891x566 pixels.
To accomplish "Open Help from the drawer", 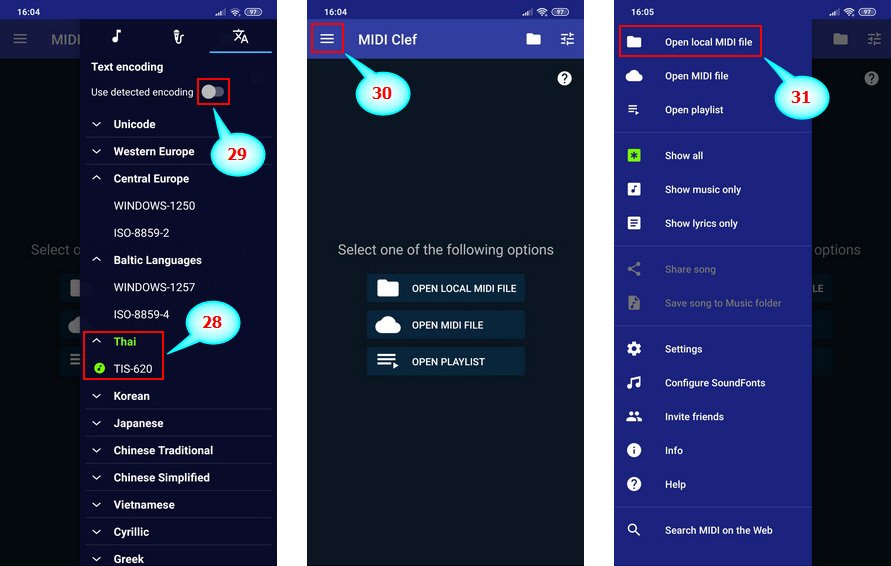I will 713,484.
